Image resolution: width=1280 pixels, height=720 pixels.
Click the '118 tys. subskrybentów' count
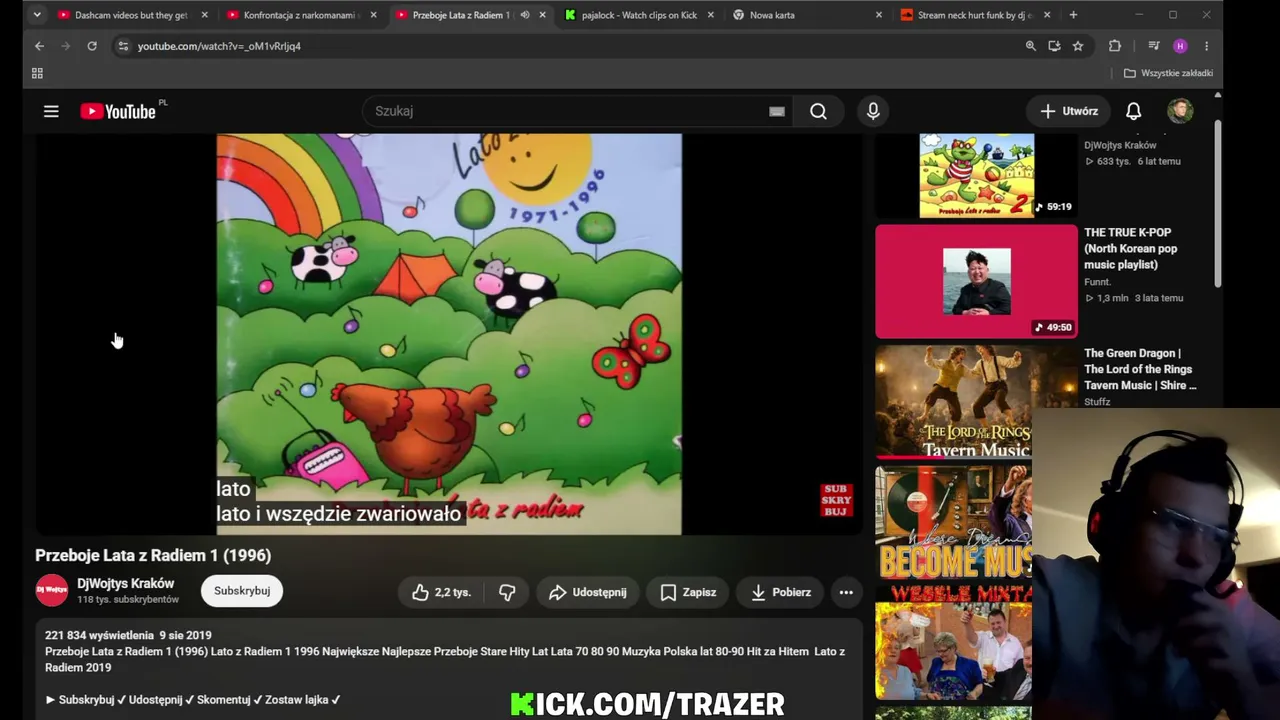coord(128,600)
